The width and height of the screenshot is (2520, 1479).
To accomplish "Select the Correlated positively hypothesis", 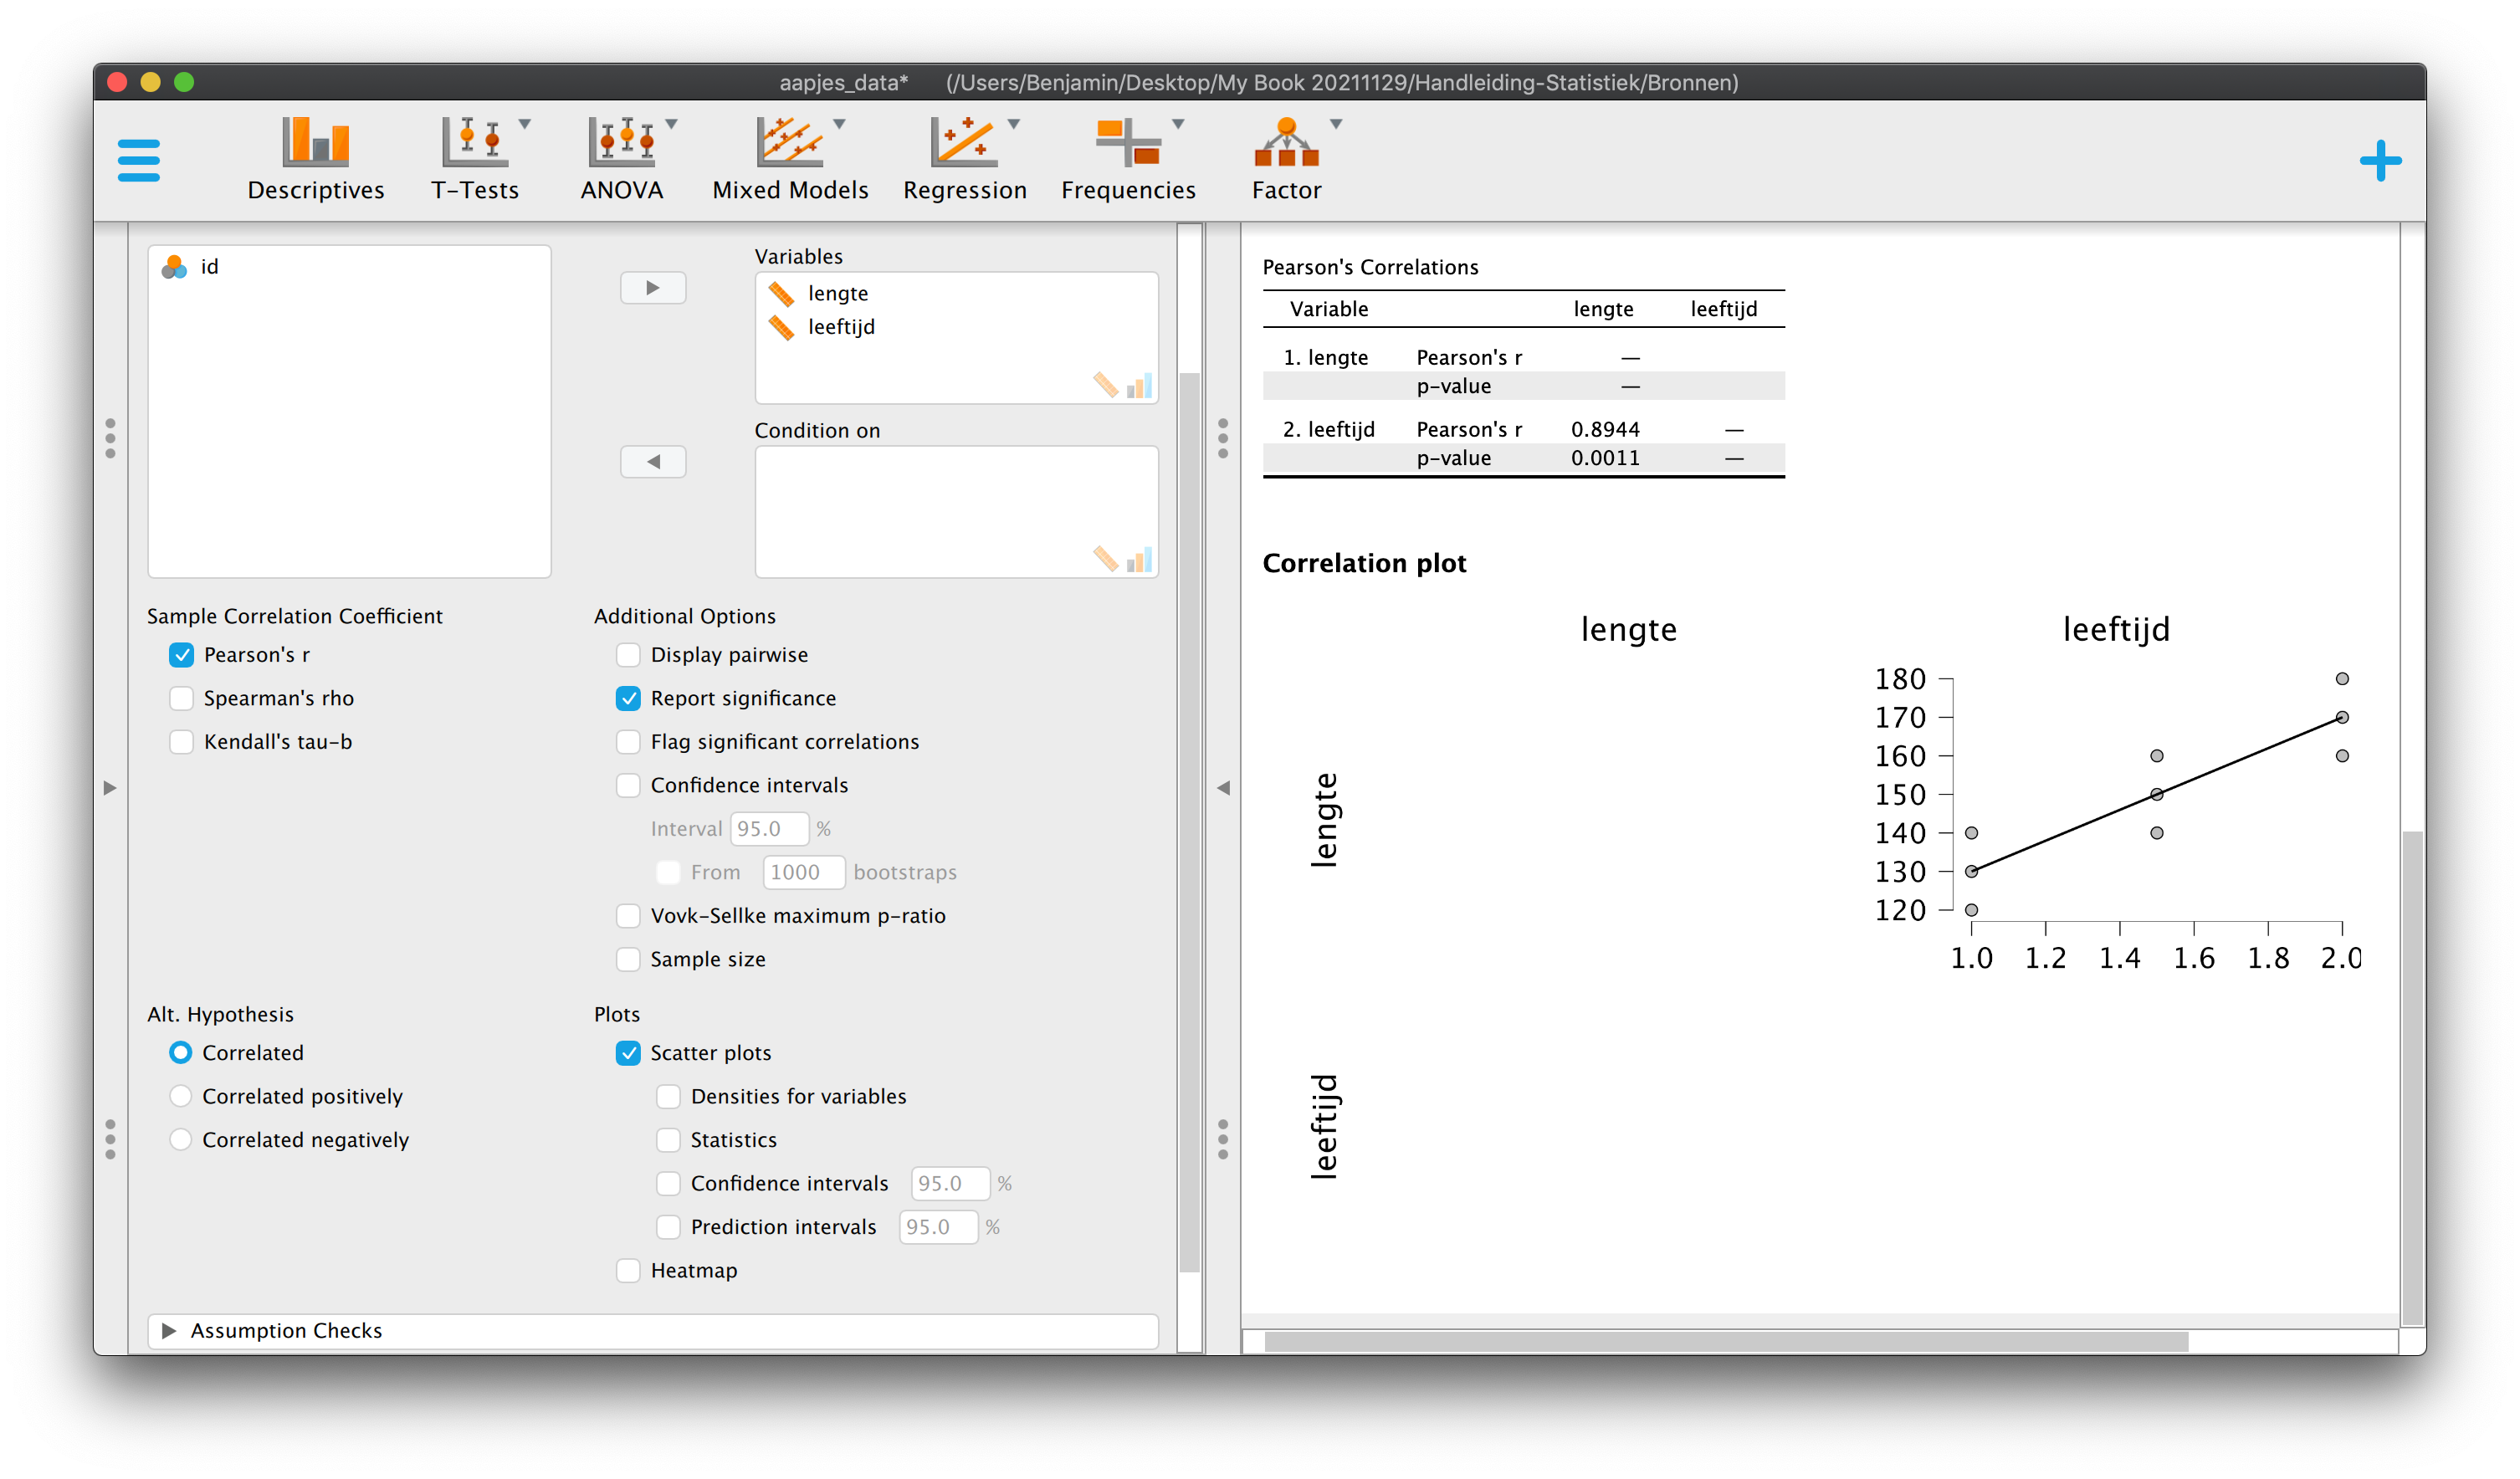I will click(x=180, y=1097).
